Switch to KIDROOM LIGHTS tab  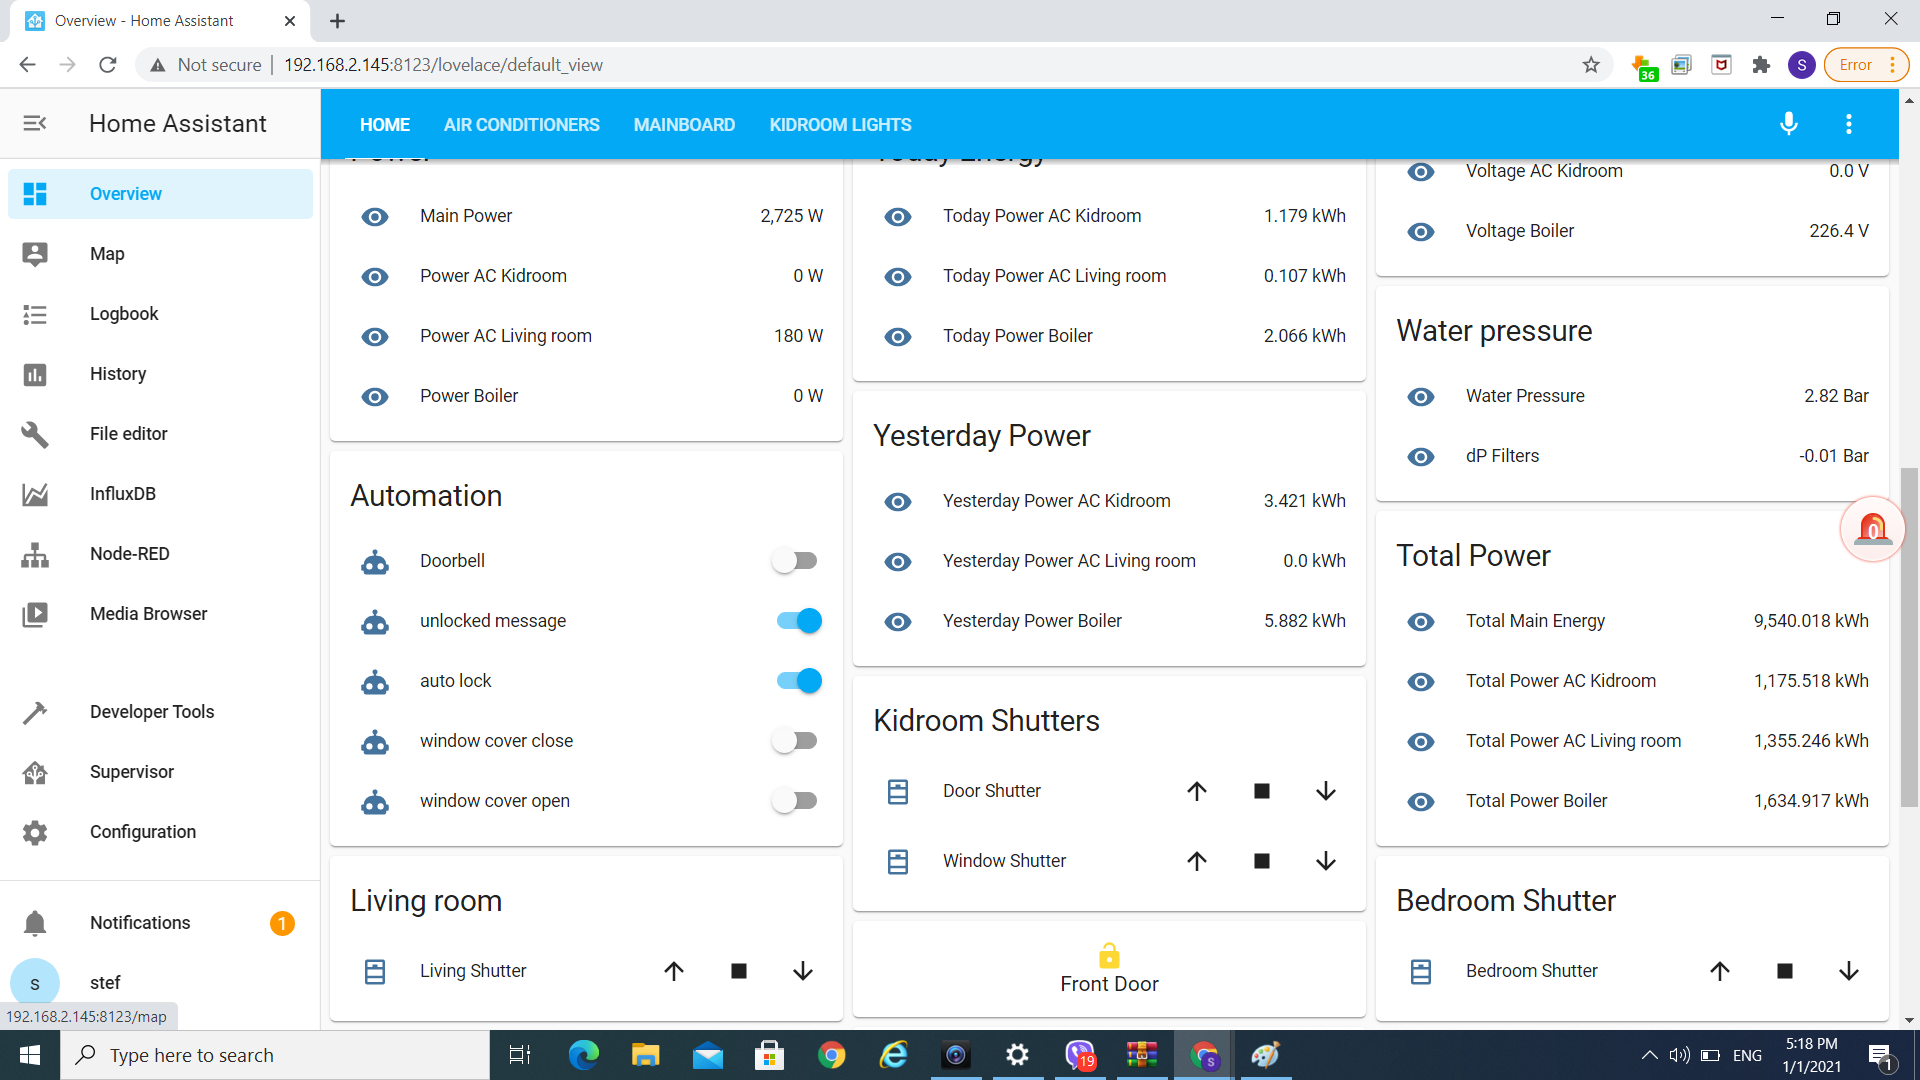[x=840, y=125]
